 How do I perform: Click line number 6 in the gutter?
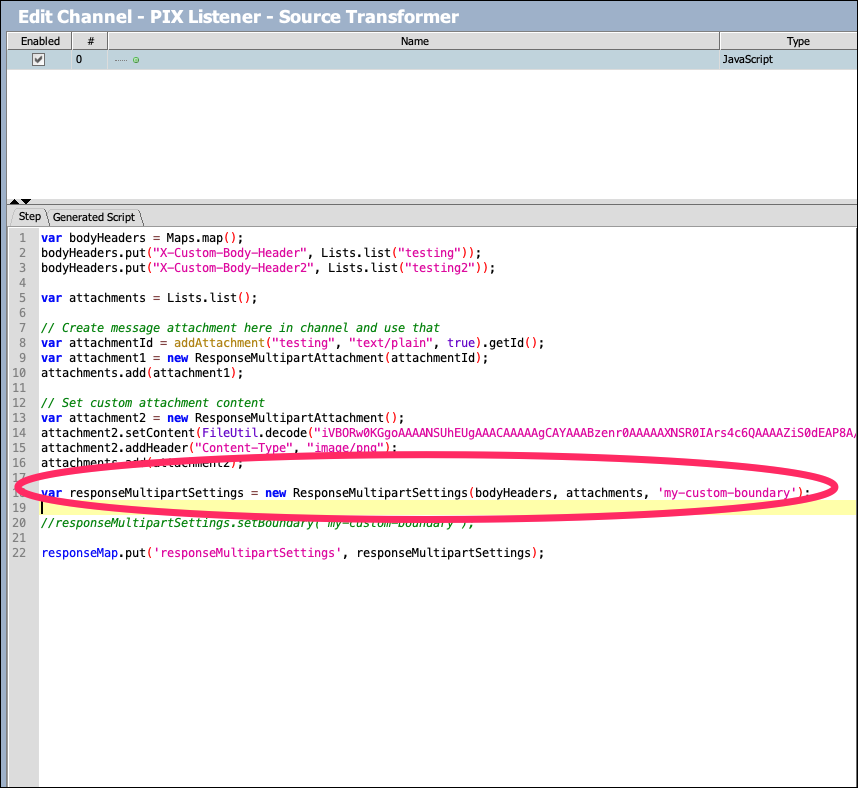coord(22,313)
